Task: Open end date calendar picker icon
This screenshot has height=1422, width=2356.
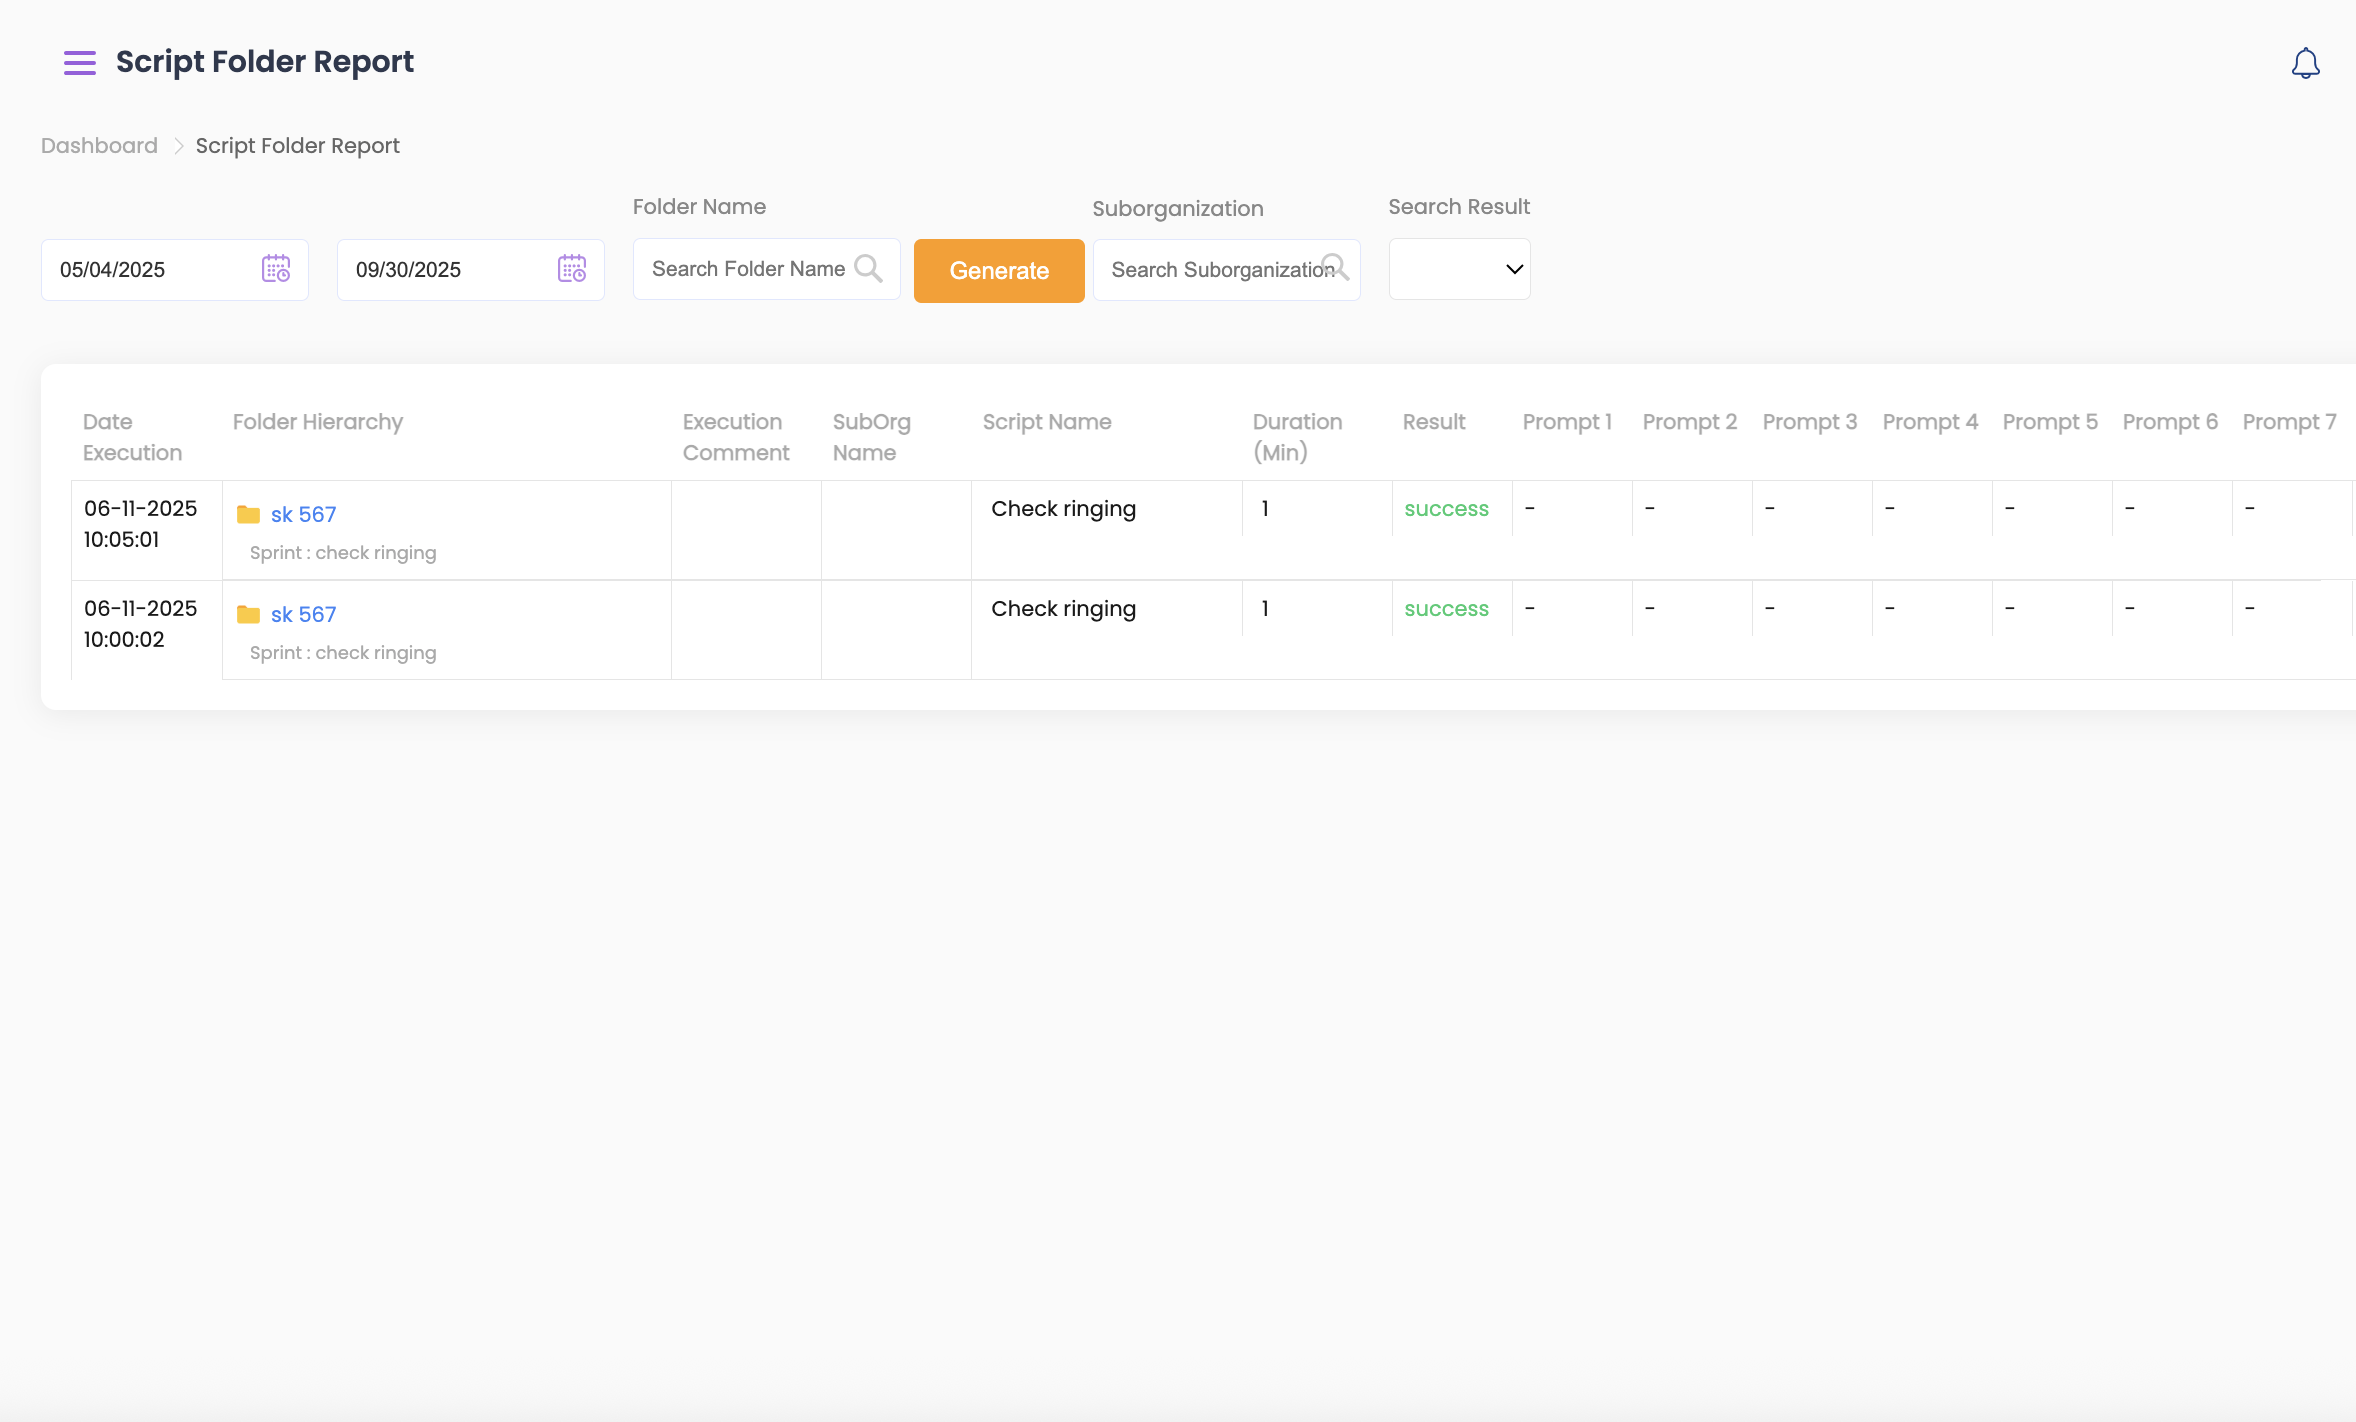Action: (572, 269)
